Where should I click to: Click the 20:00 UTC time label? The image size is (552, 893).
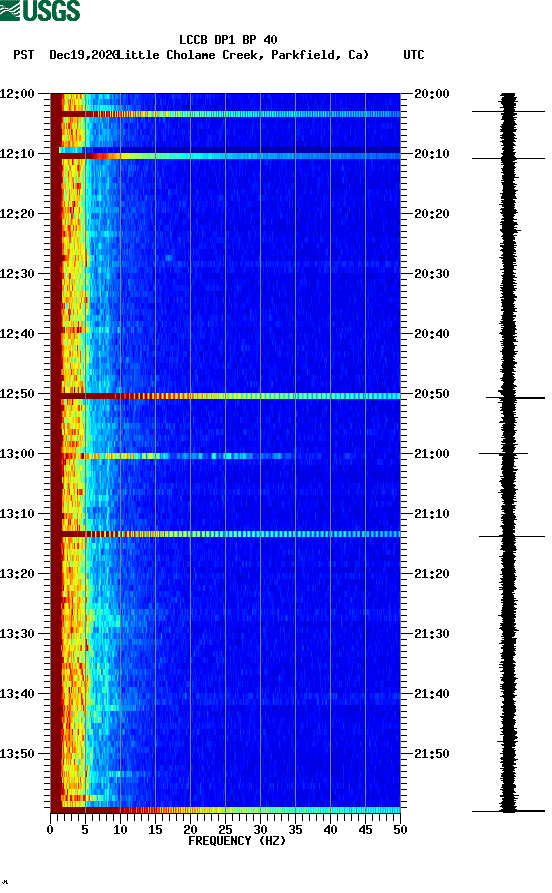point(432,93)
